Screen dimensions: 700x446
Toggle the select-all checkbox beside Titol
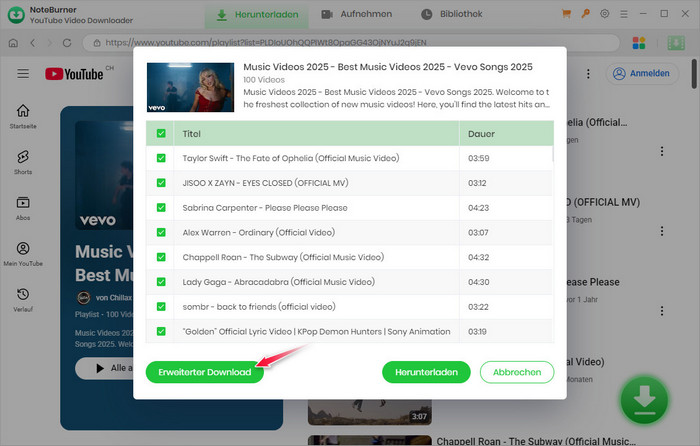pyautogui.click(x=161, y=133)
